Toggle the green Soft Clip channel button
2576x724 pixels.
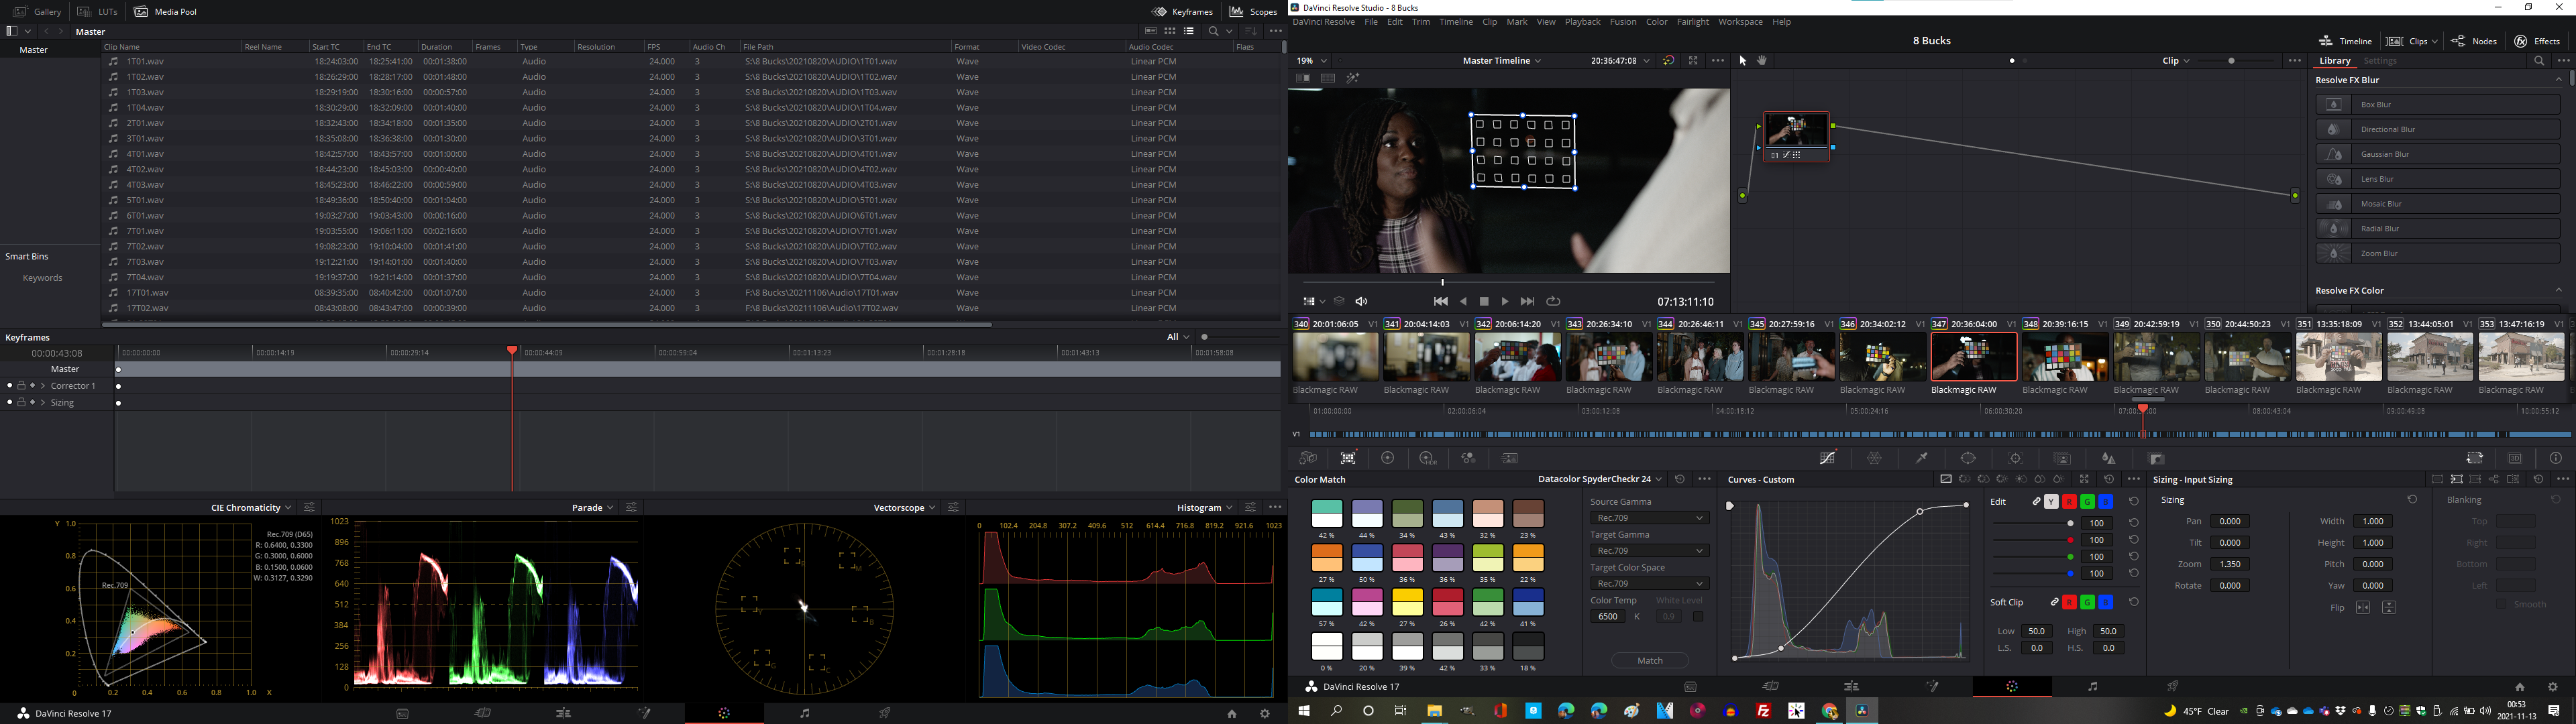point(2087,602)
